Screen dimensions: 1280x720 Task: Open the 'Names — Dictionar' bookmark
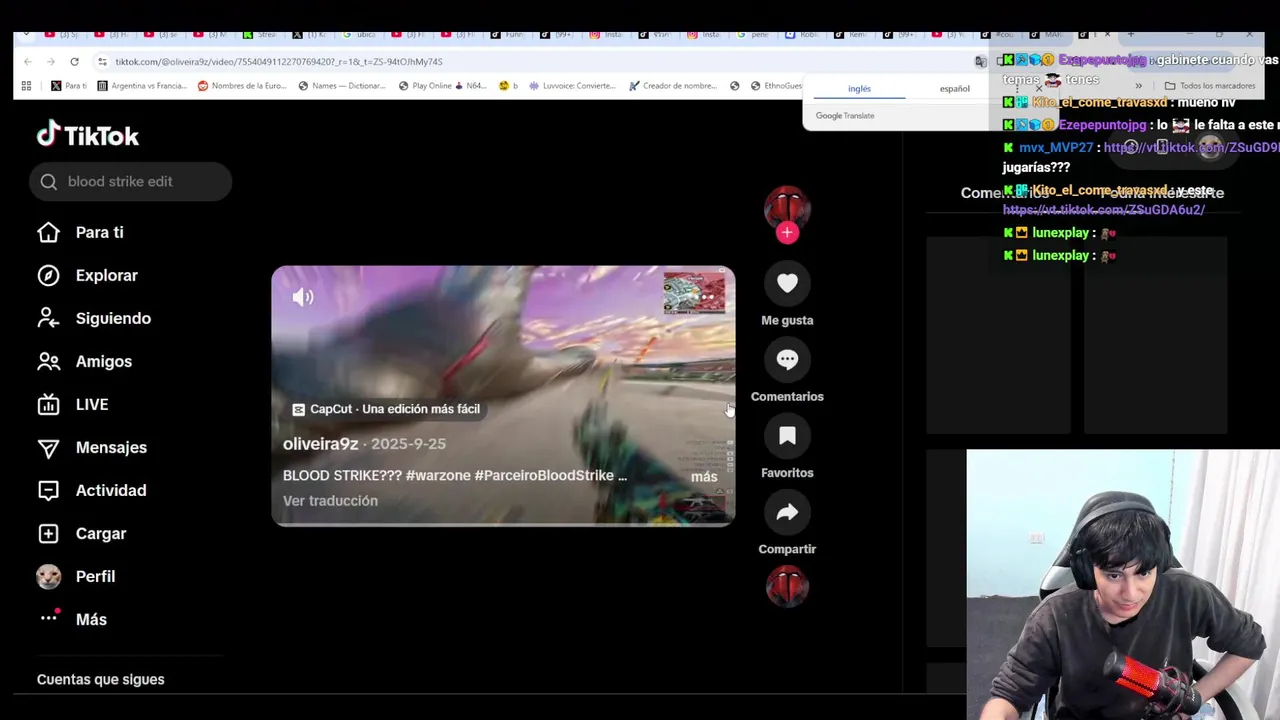pyautogui.click(x=343, y=86)
